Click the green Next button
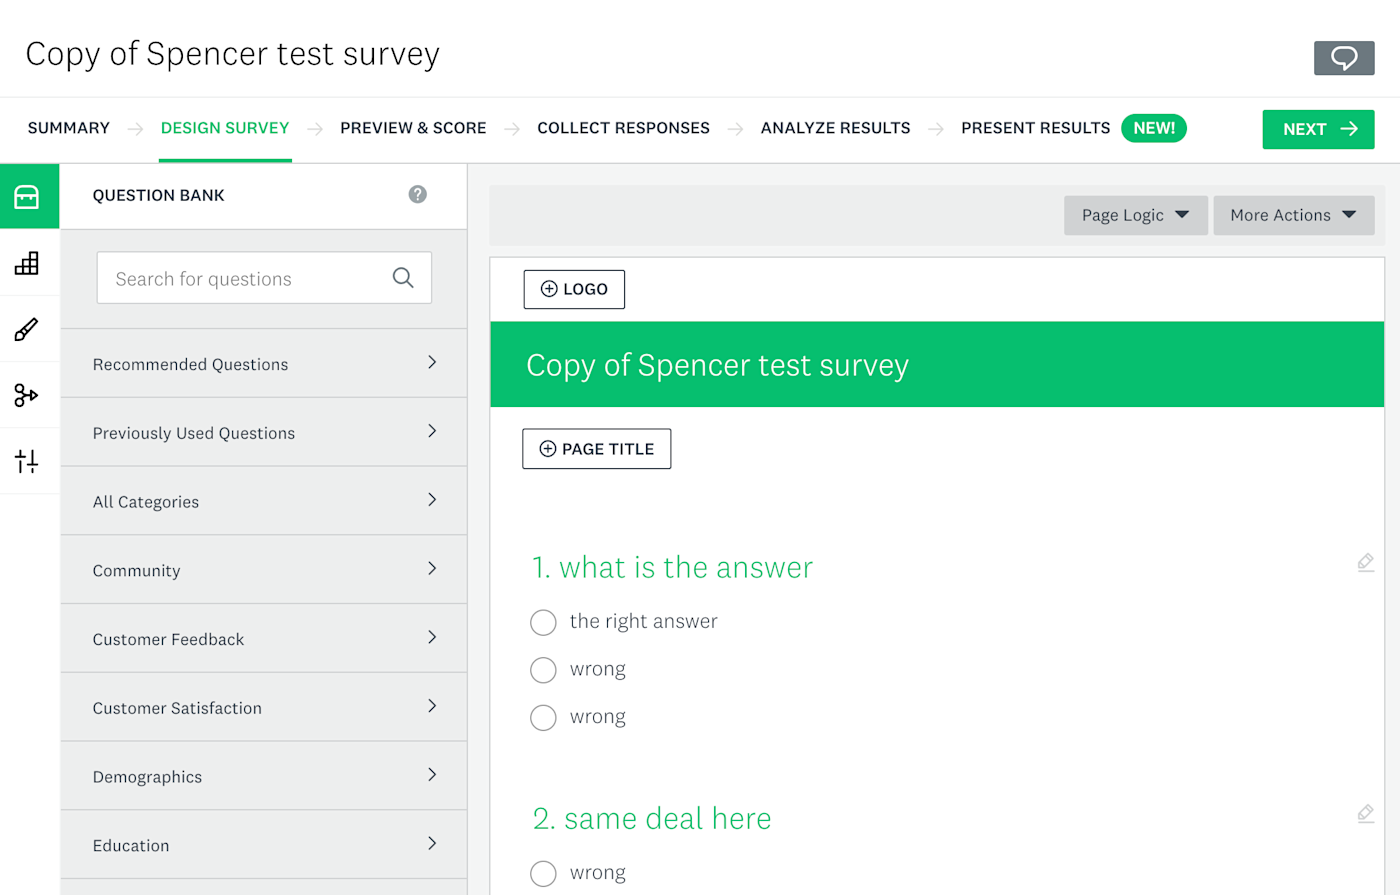The height and width of the screenshot is (895, 1400). pos(1318,129)
